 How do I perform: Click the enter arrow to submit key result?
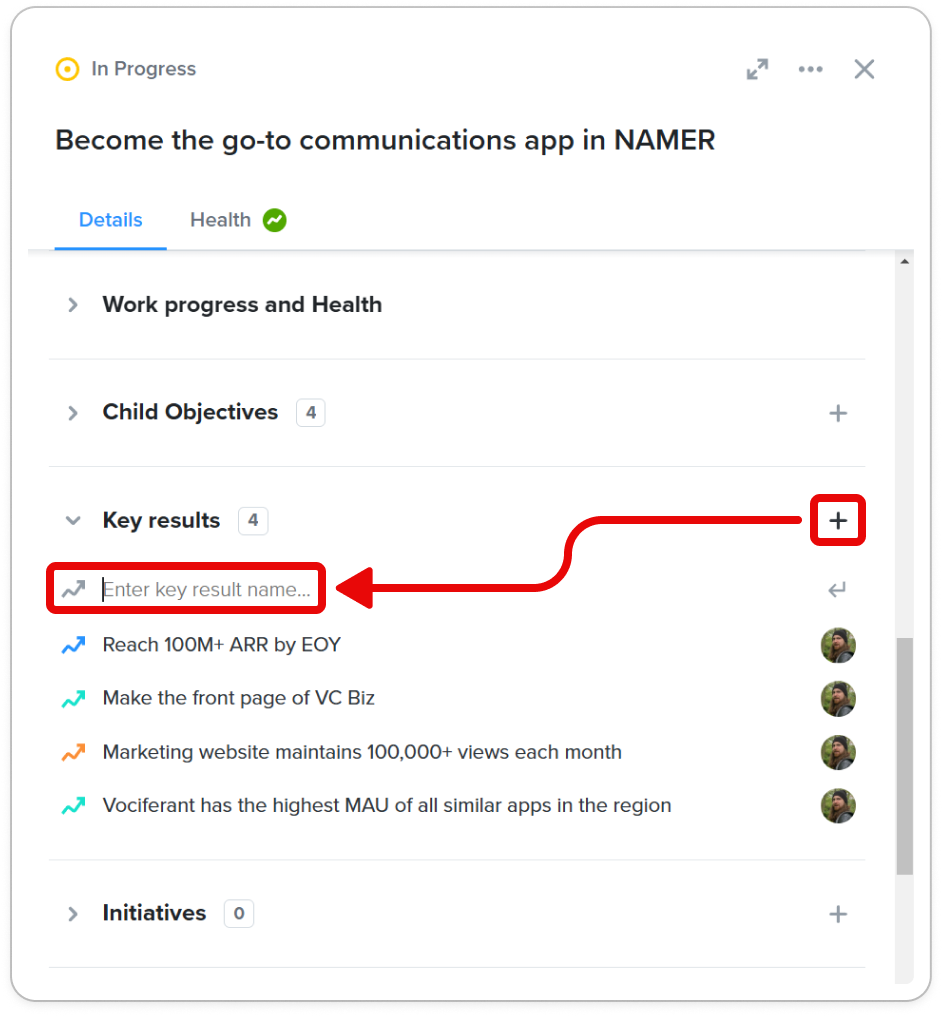pos(837,590)
